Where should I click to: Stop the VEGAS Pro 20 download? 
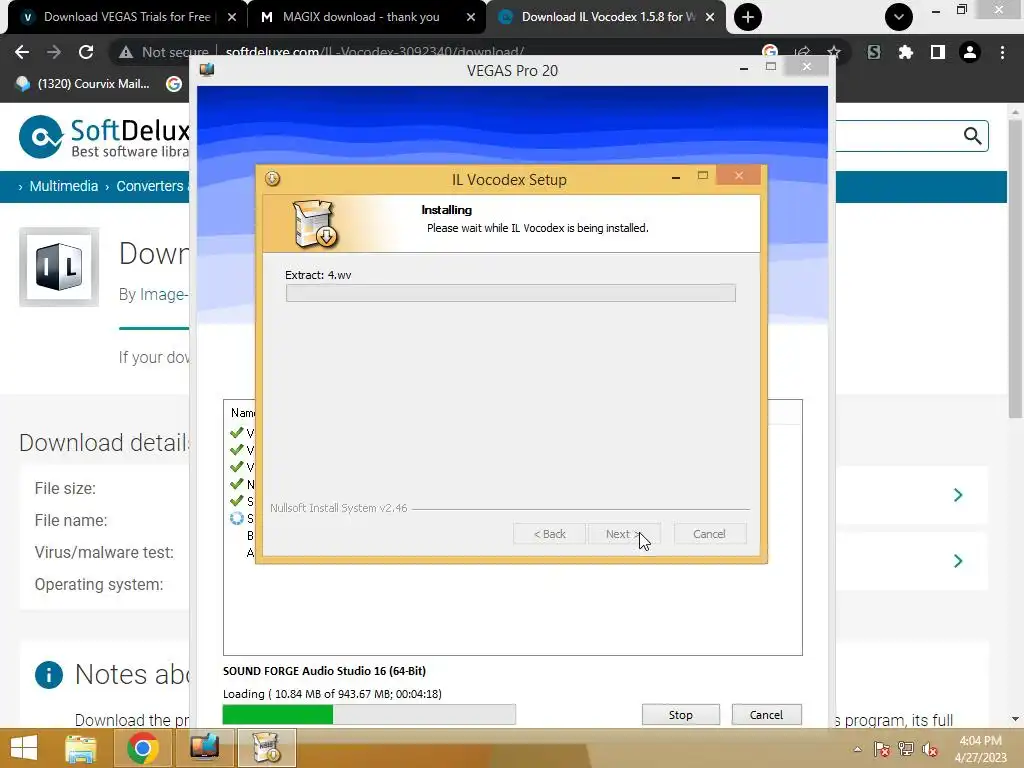tap(680, 715)
